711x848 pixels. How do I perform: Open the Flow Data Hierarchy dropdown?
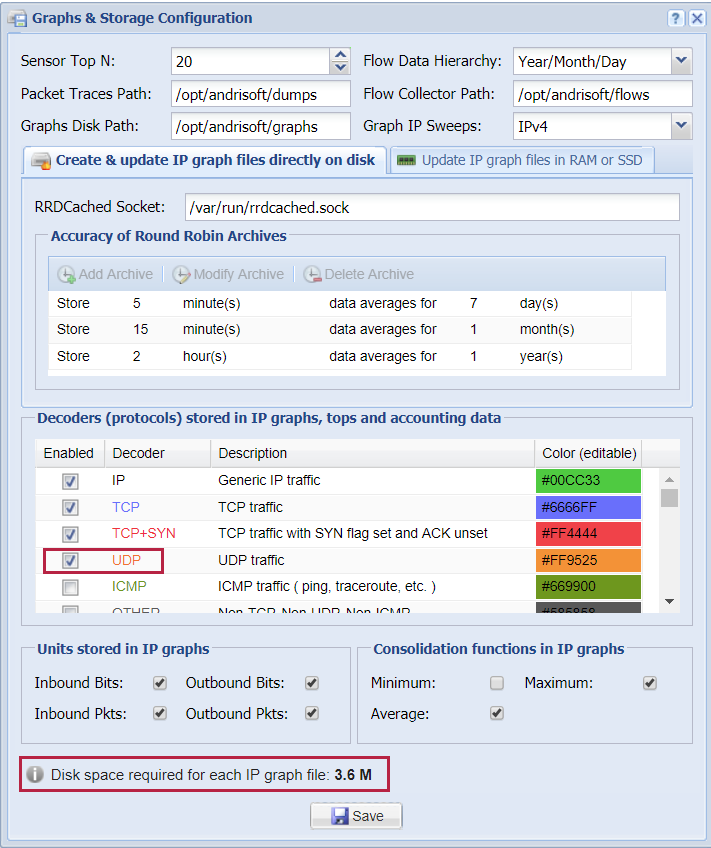(681, 61)
